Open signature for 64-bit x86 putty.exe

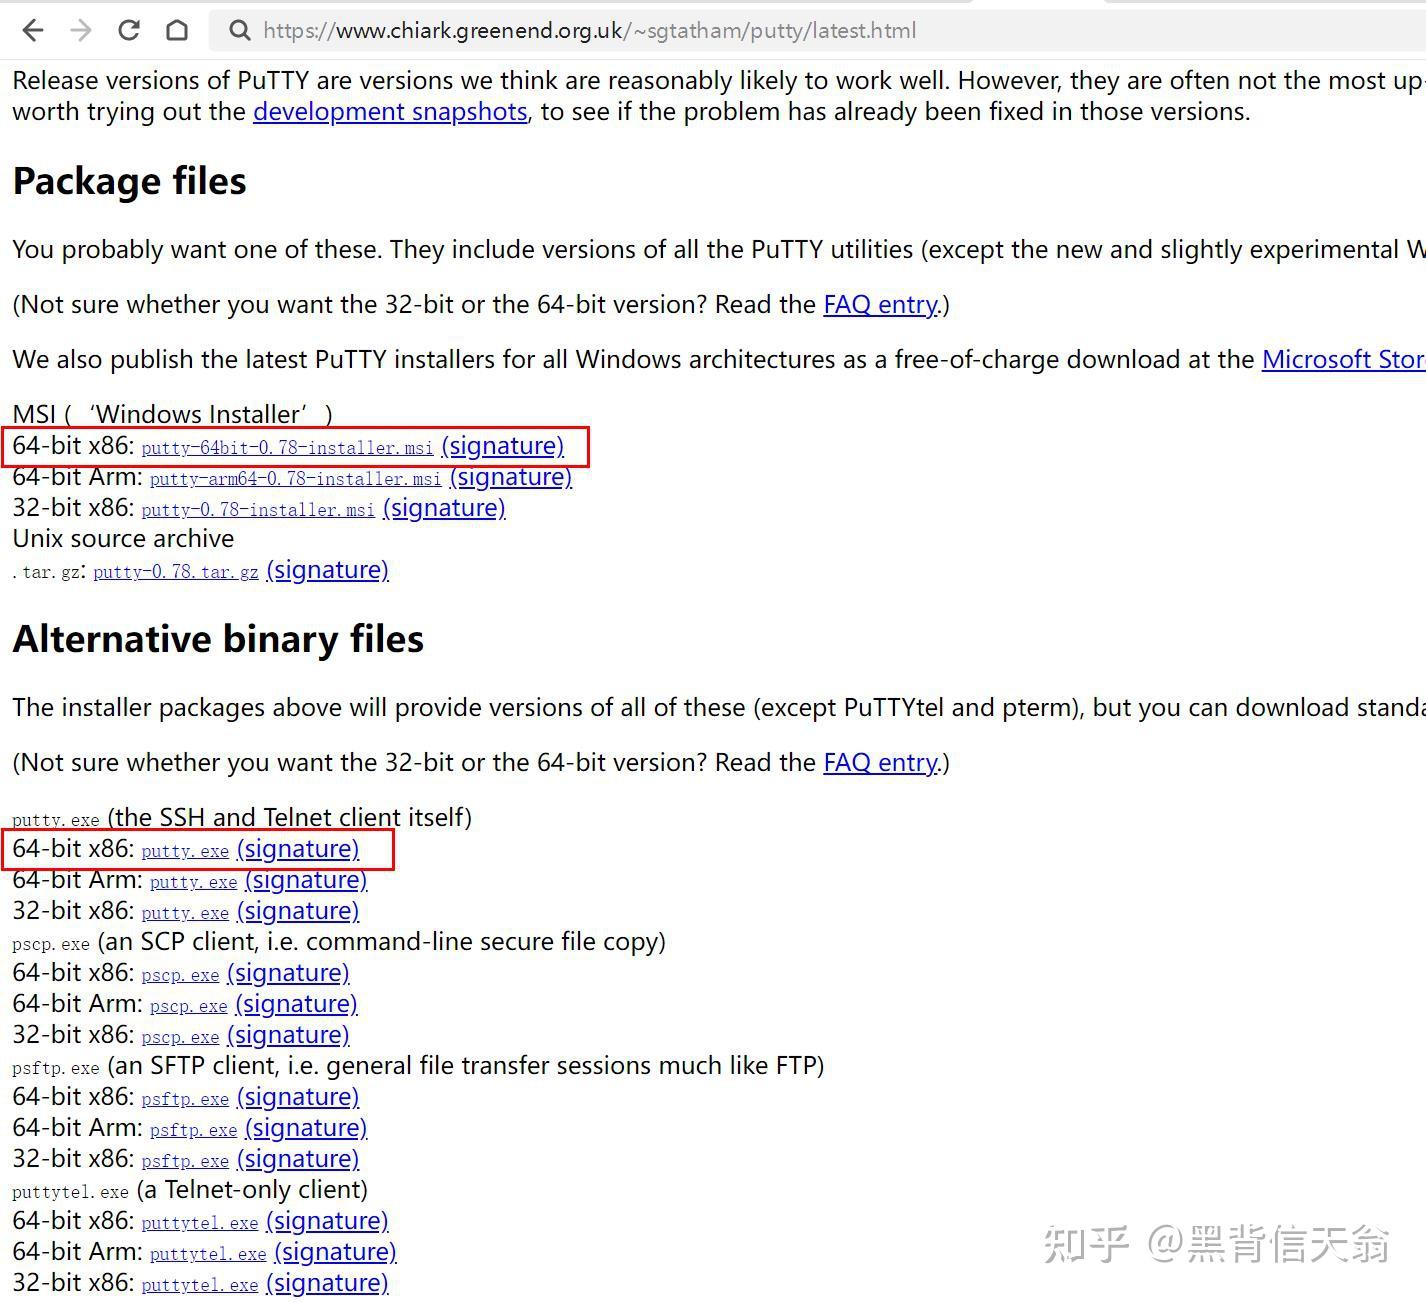click(298, 849)
